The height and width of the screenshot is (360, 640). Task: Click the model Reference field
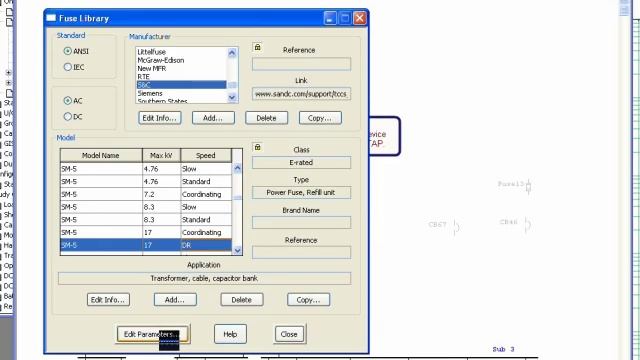(301, 252)
